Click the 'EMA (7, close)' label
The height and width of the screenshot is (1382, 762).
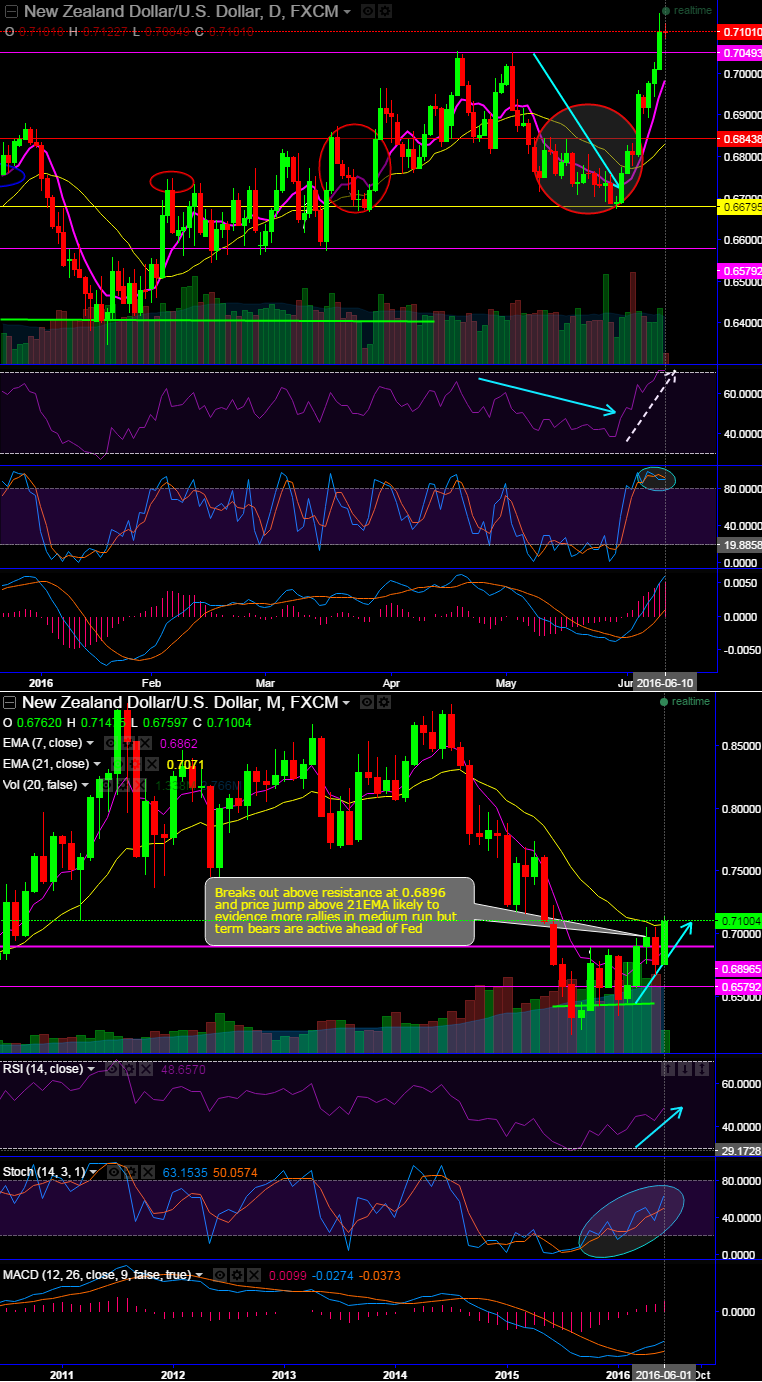click(x=42, y=743)
